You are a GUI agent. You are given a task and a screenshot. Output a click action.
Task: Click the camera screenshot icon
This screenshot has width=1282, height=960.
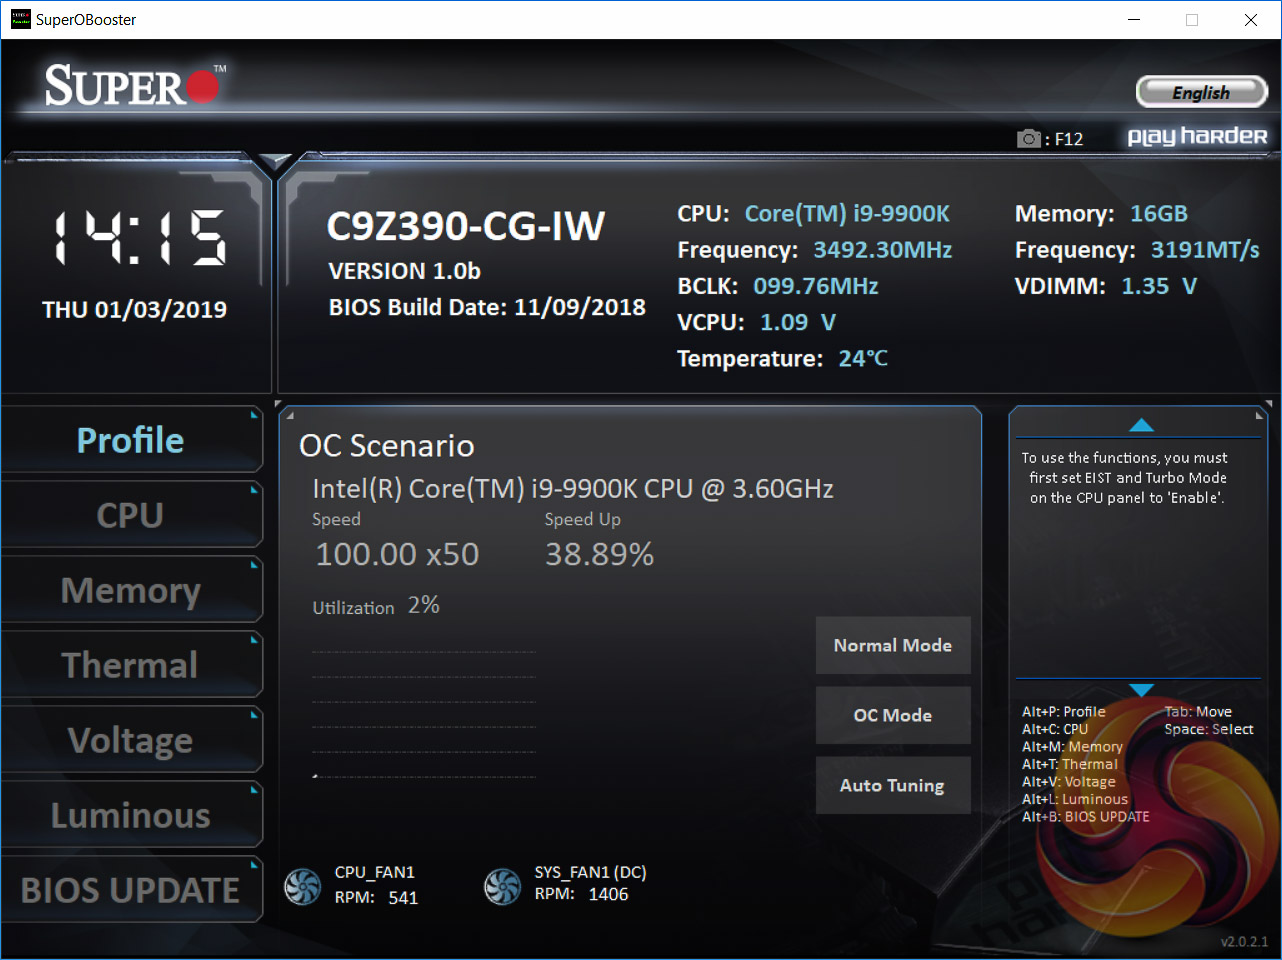coord(1029,138)
